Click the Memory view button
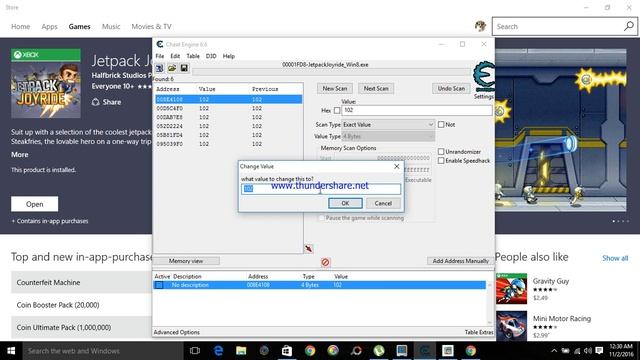640x360 pixels. pyautogui.click(x=186, y=261)
